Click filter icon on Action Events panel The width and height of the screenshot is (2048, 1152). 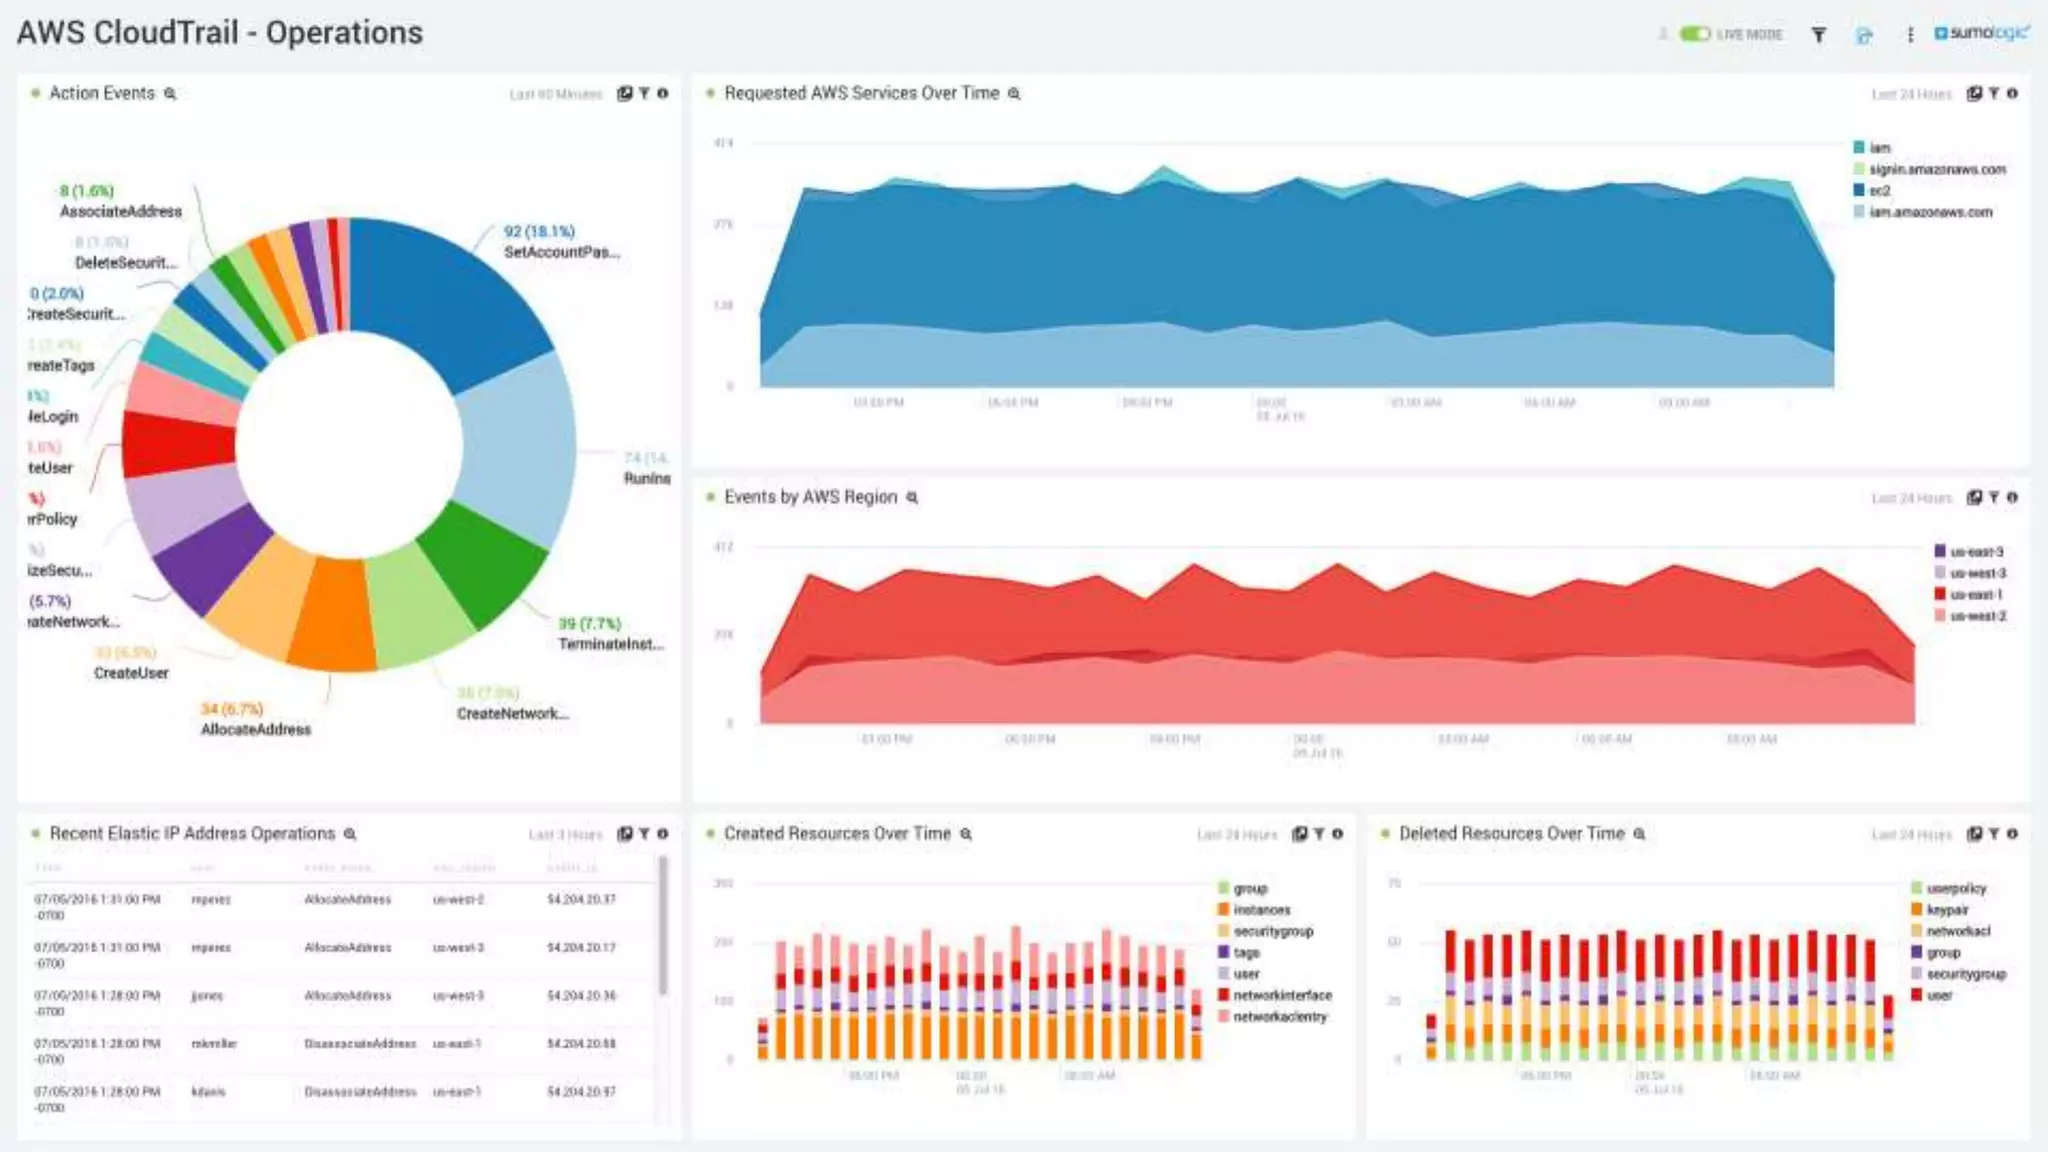[644, 93]
